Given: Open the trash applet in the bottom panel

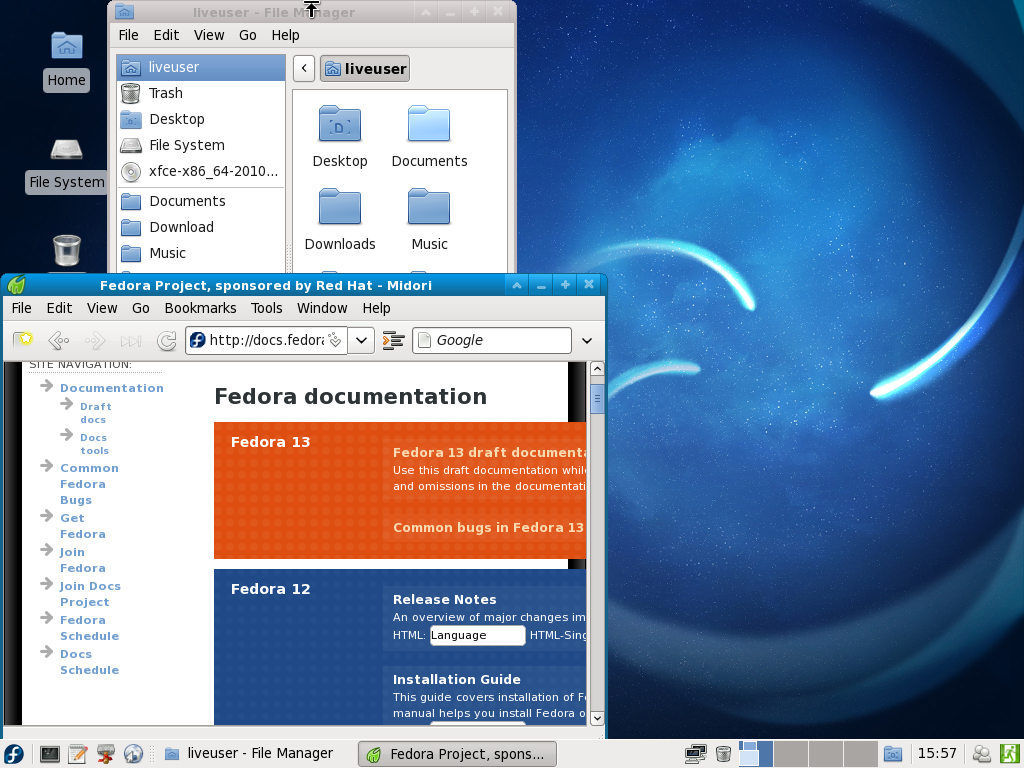Looking at the screenshot, I should point(723,754).
